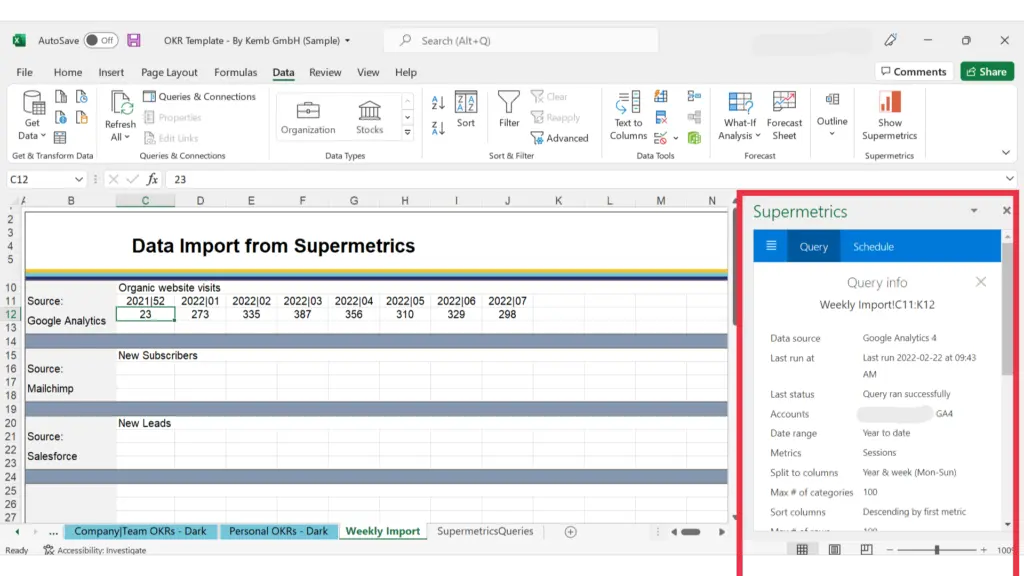Click the Flash Fill icon

661,97
